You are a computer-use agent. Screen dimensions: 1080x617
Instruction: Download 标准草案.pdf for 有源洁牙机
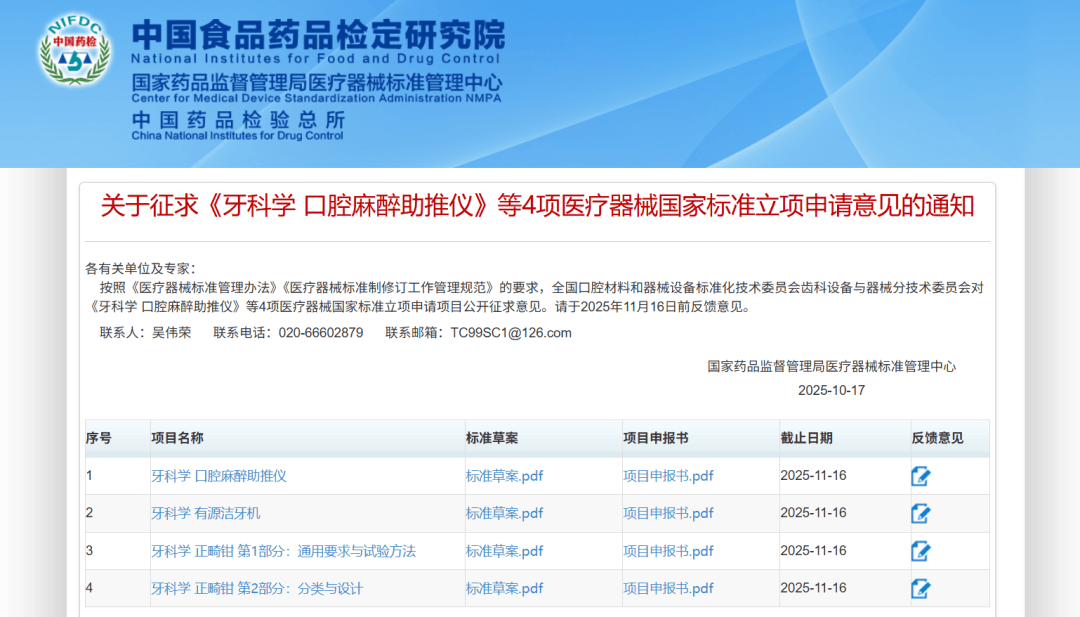(504, 513)
